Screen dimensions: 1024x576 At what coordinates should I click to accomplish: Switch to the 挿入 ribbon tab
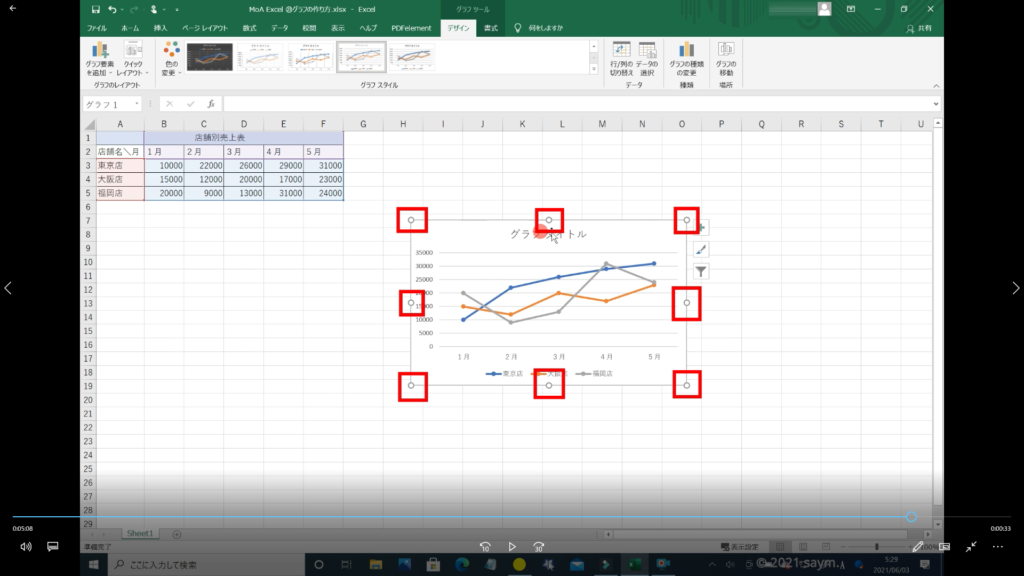pyautogui.click(x=160, y=29)
